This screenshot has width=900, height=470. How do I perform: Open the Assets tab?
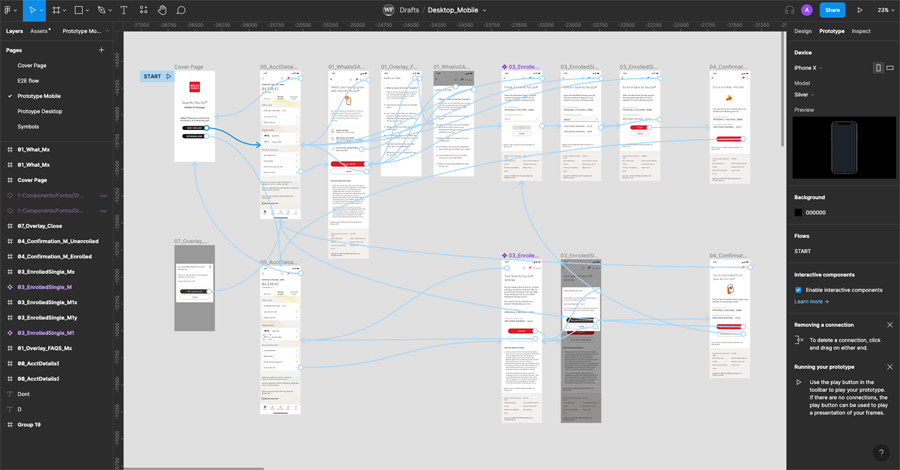pyautogui.click(x=40, y=31)
